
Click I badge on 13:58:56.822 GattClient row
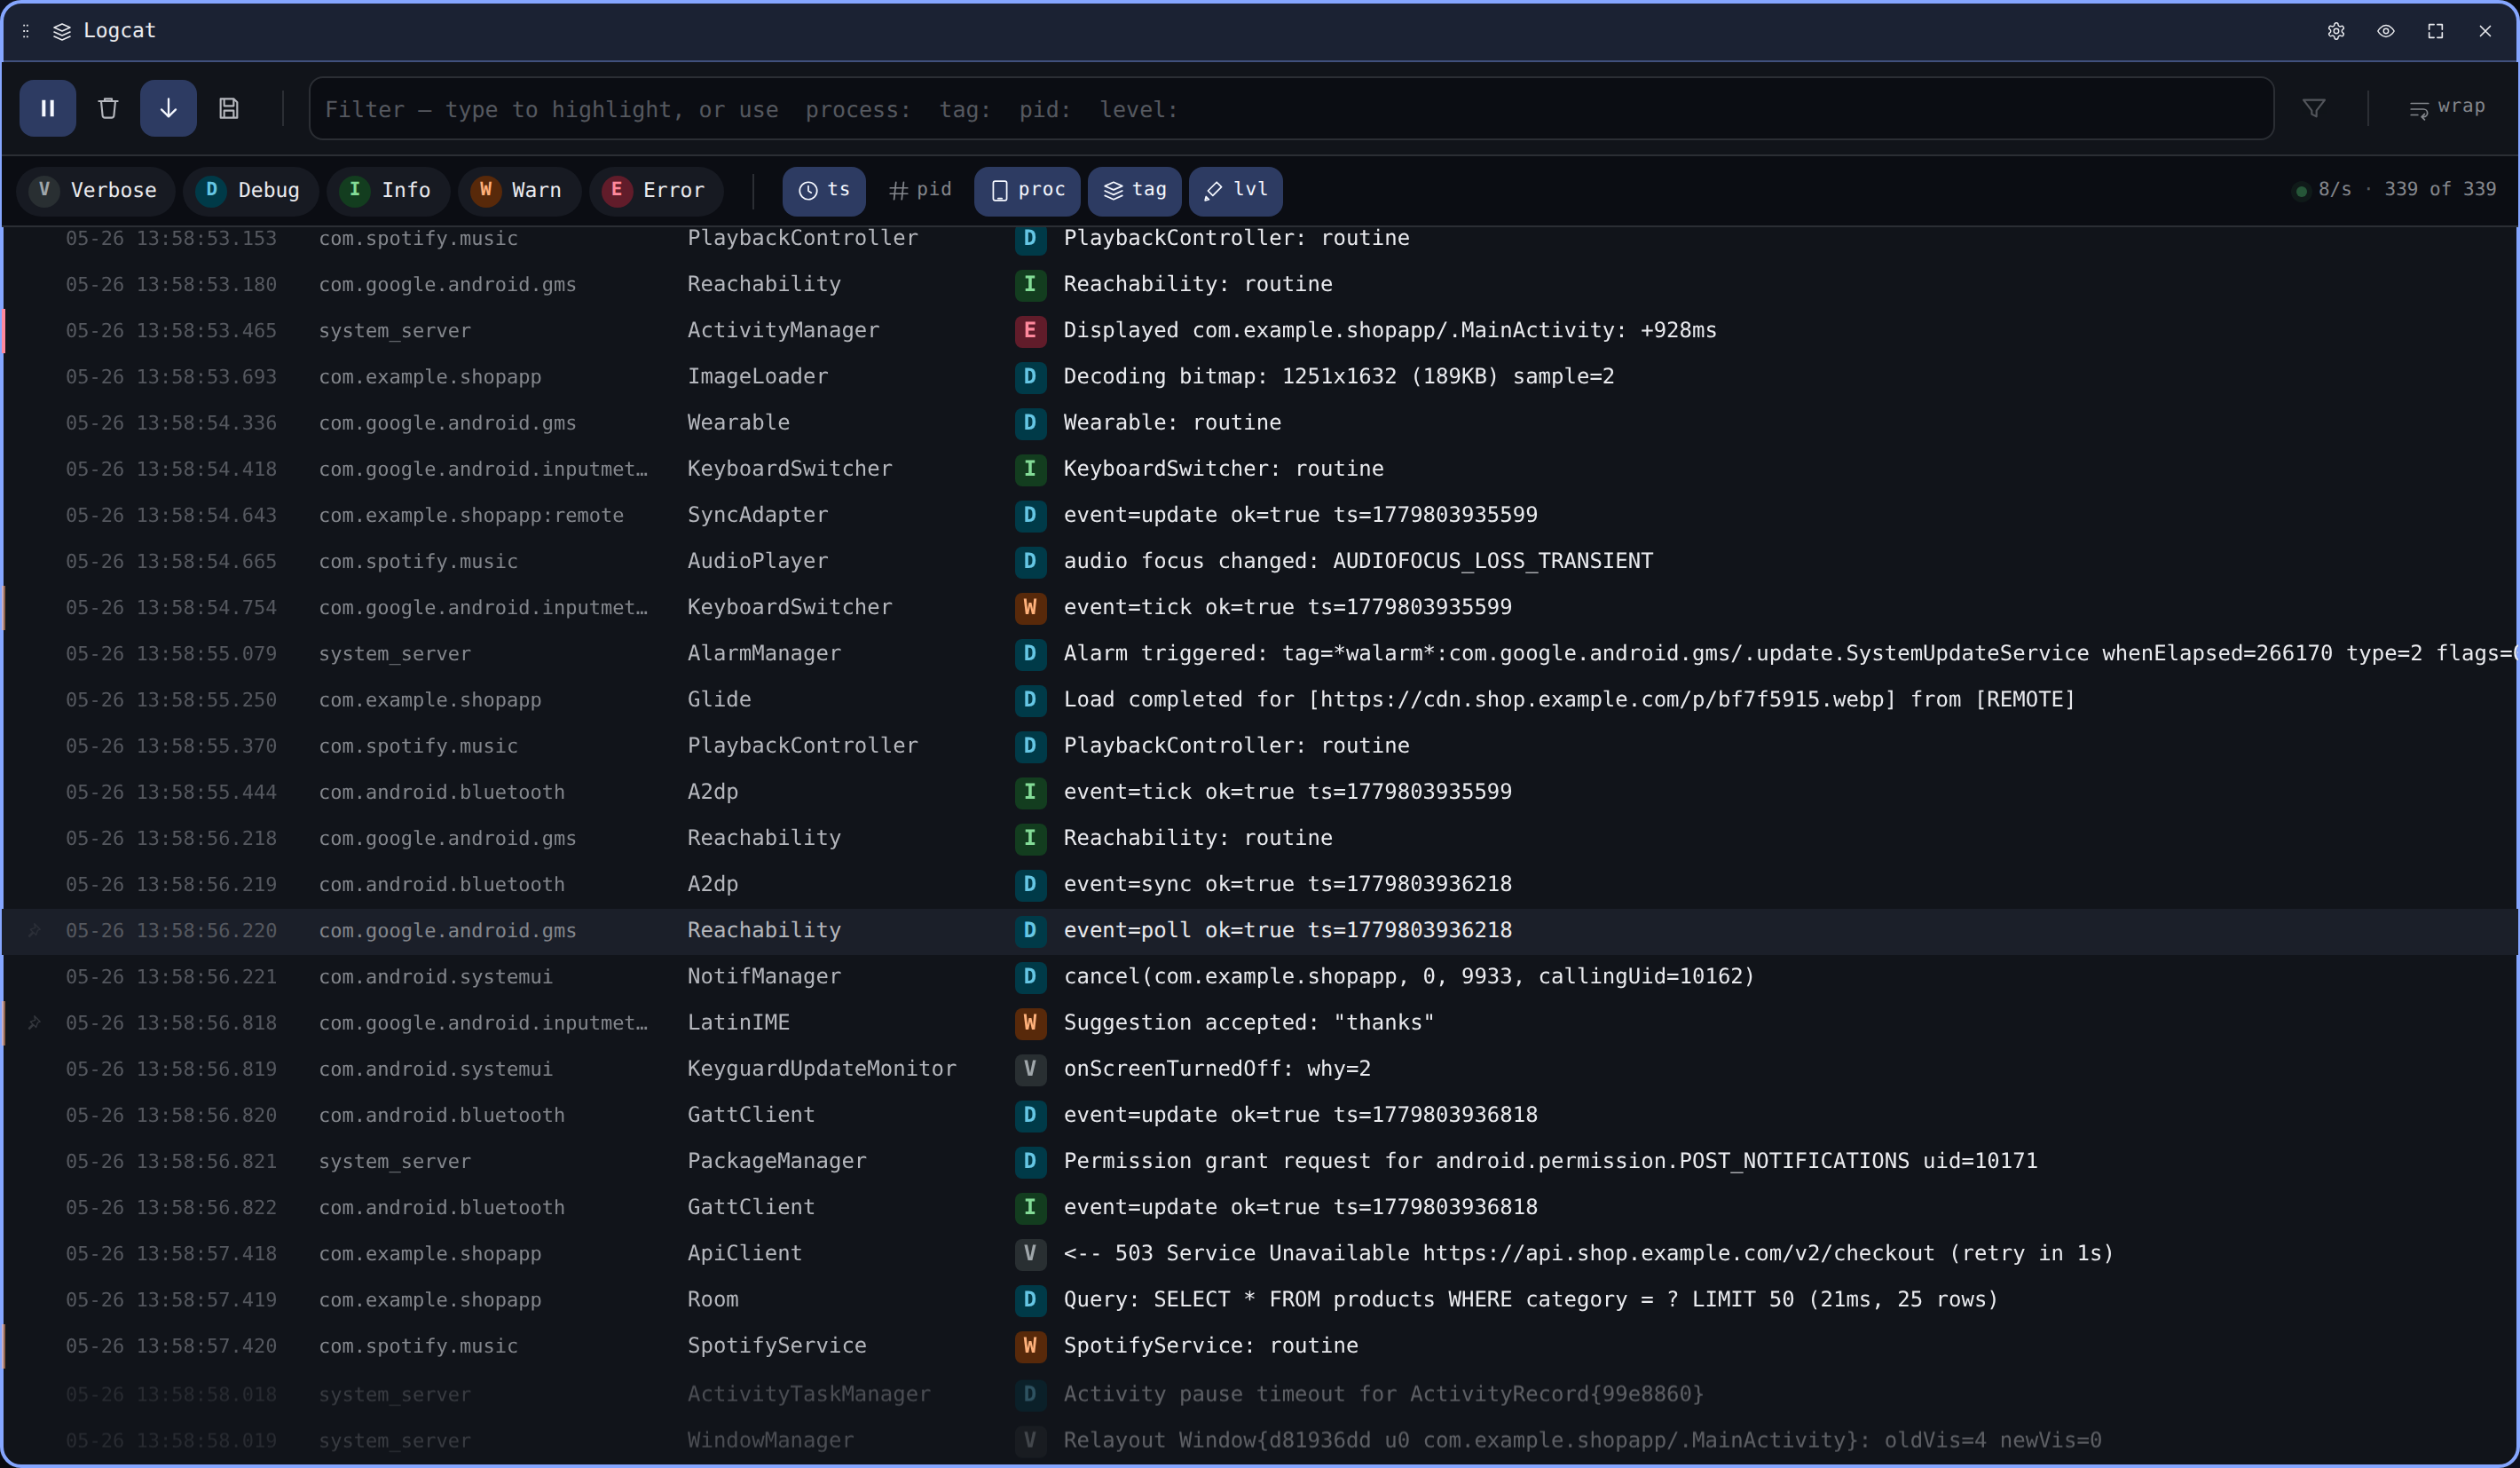1030,1208
